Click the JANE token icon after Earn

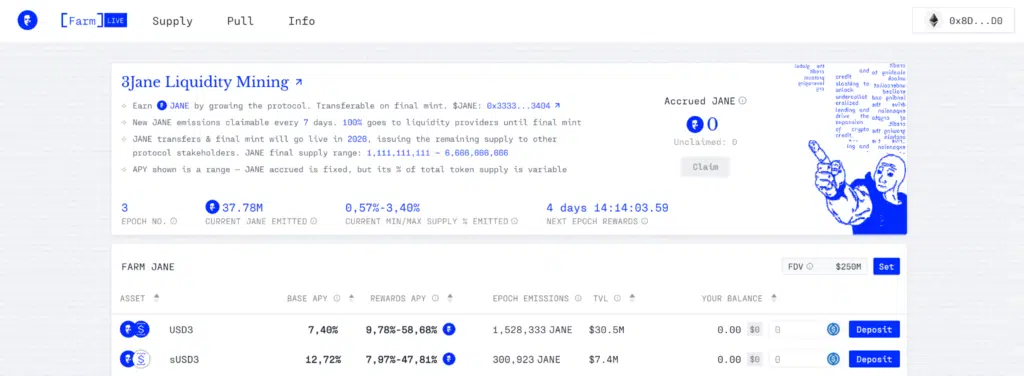(x=162, y=105)
